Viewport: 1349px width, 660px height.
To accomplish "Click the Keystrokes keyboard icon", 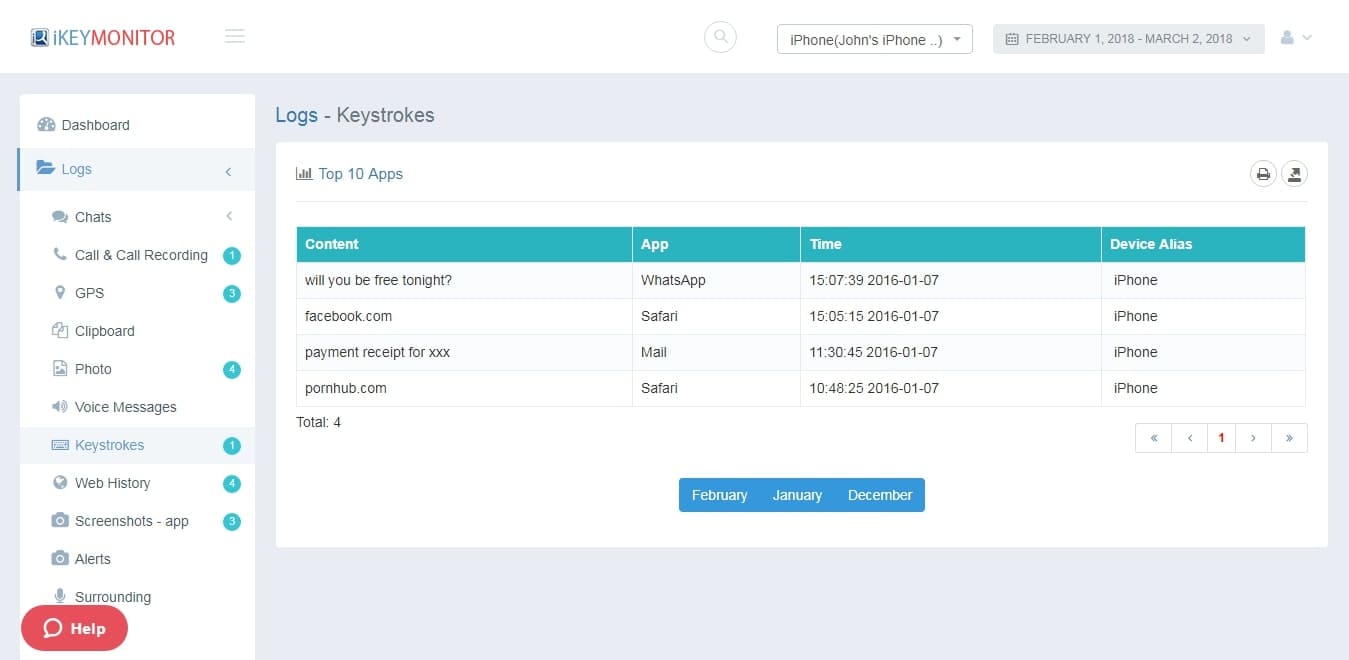I will click(x=59, y=444).
